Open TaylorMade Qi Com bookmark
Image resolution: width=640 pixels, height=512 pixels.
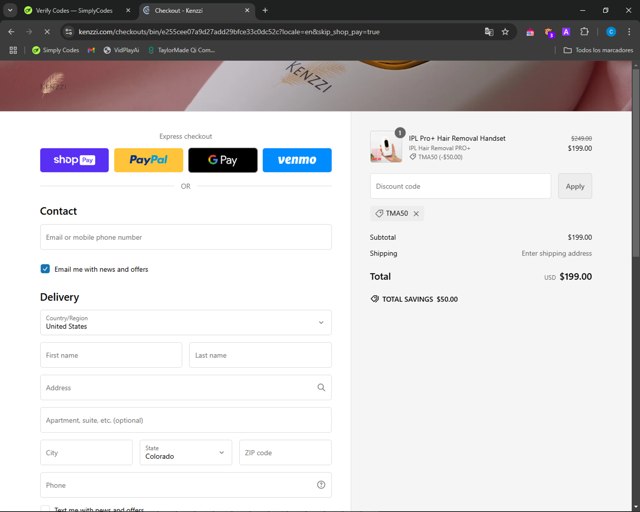point(182,50)
